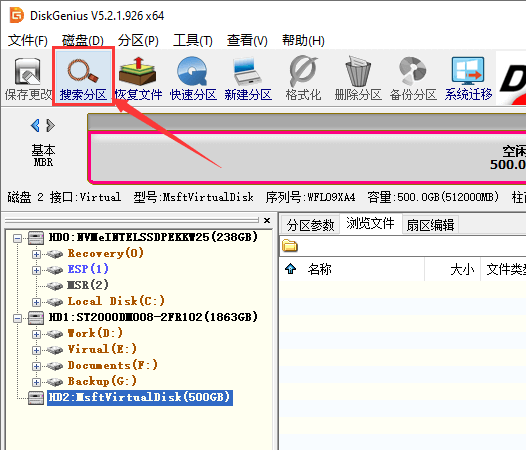
Task: Switch to the 浏览文件 tab
Action: (370, 223)
